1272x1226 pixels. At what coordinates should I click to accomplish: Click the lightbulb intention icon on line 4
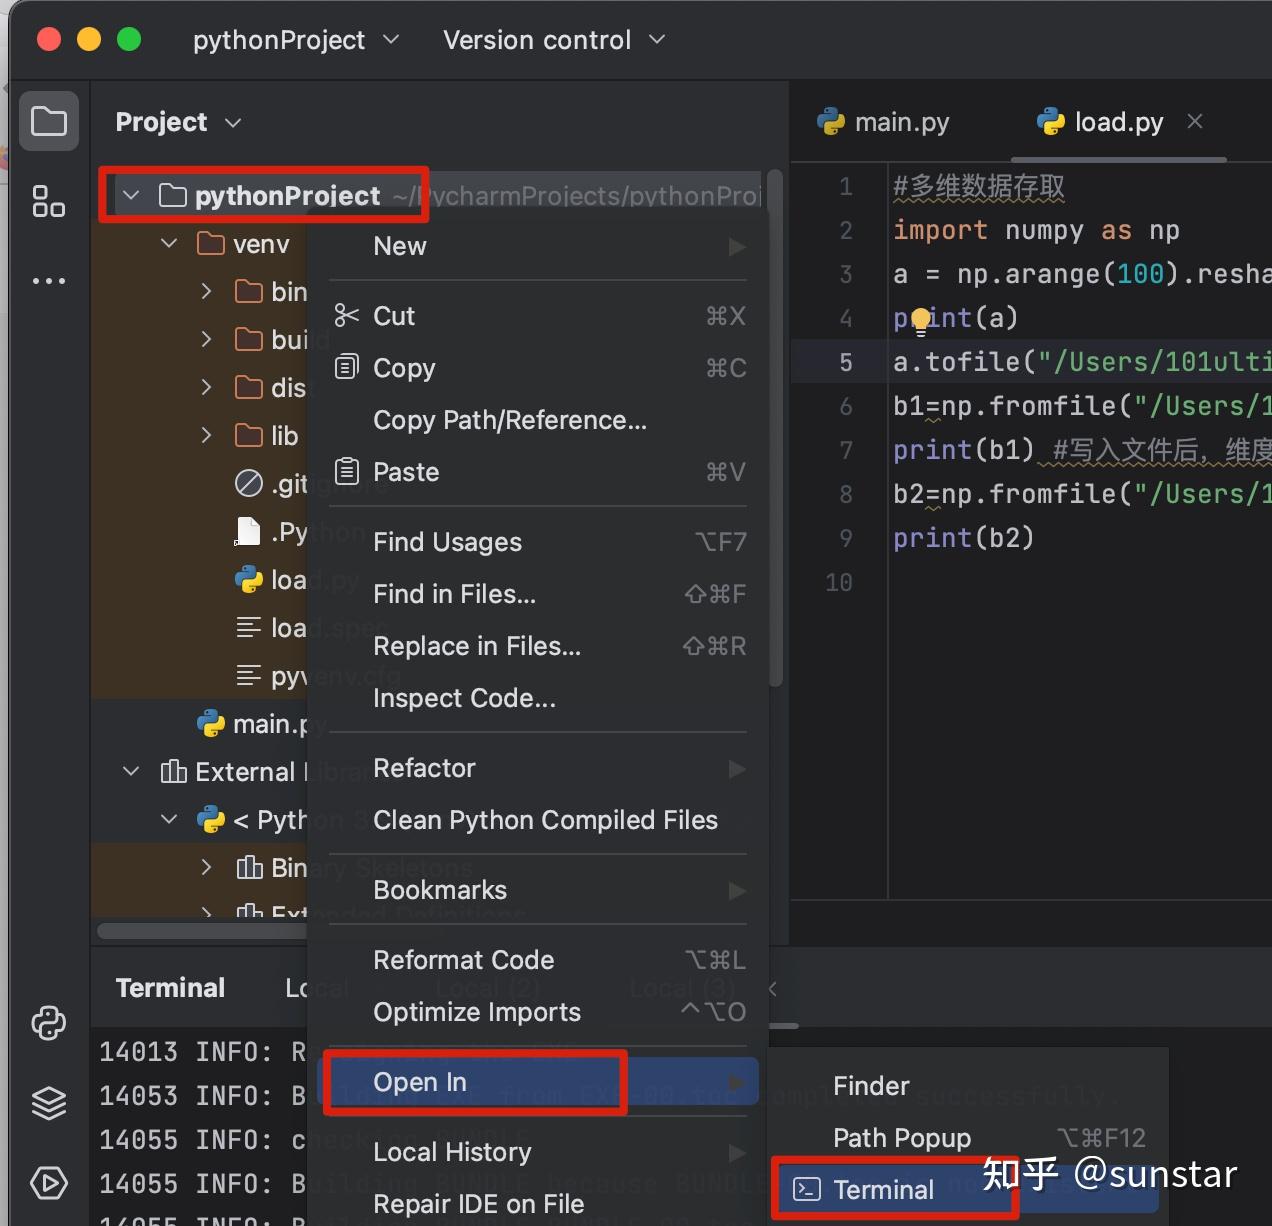coord(920,320)
